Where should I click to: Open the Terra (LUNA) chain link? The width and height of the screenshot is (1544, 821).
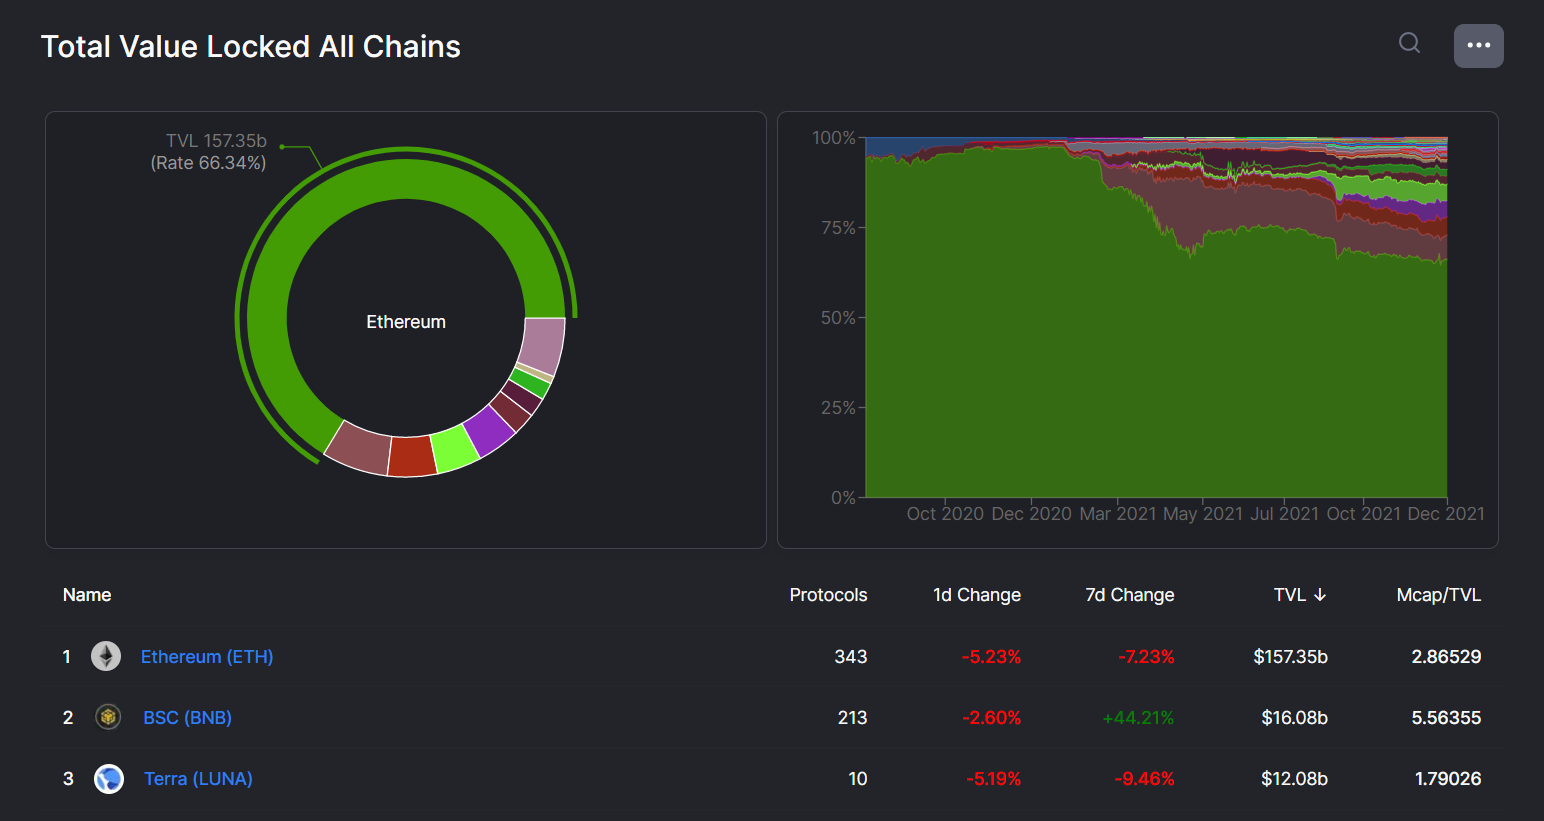pyautogui.click(x=198, y=779)
